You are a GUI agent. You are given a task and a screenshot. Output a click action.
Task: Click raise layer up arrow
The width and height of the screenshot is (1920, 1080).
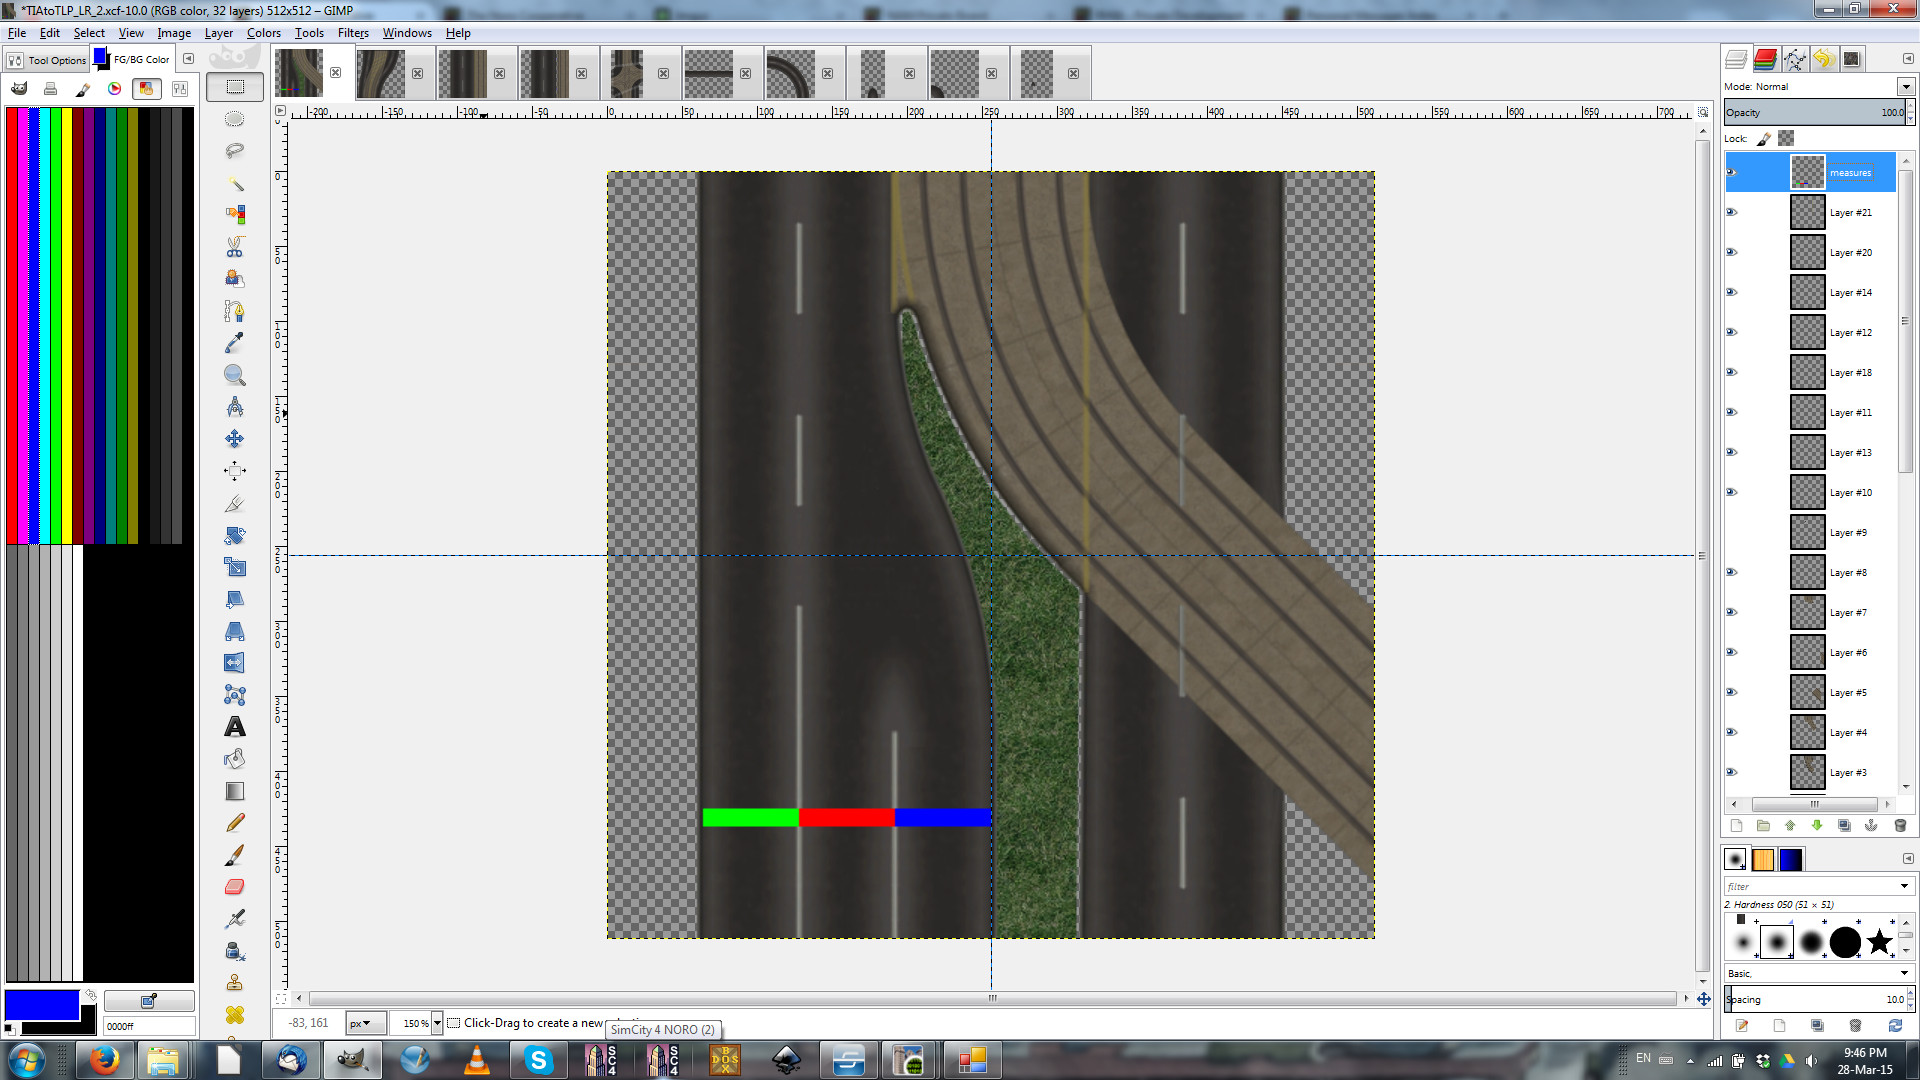tap(1790, 826)
